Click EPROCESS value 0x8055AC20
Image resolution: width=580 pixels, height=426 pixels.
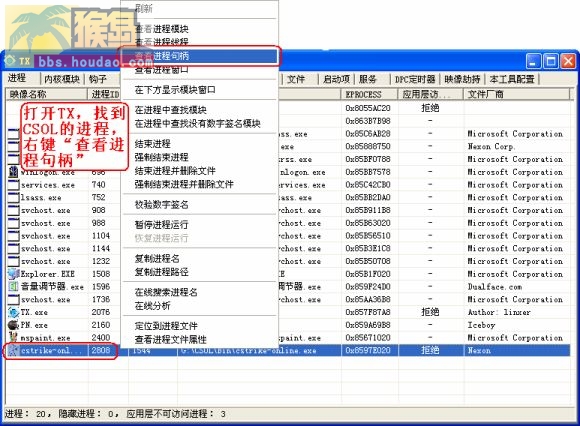368,108
